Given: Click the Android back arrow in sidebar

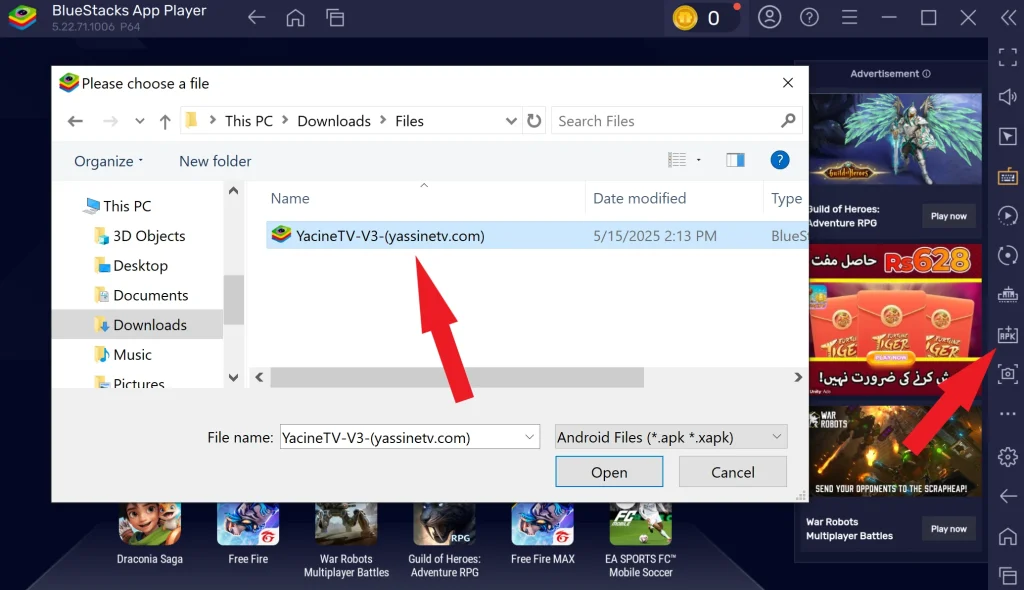Looking at the screenshot, I should [x=1008, y=497].
